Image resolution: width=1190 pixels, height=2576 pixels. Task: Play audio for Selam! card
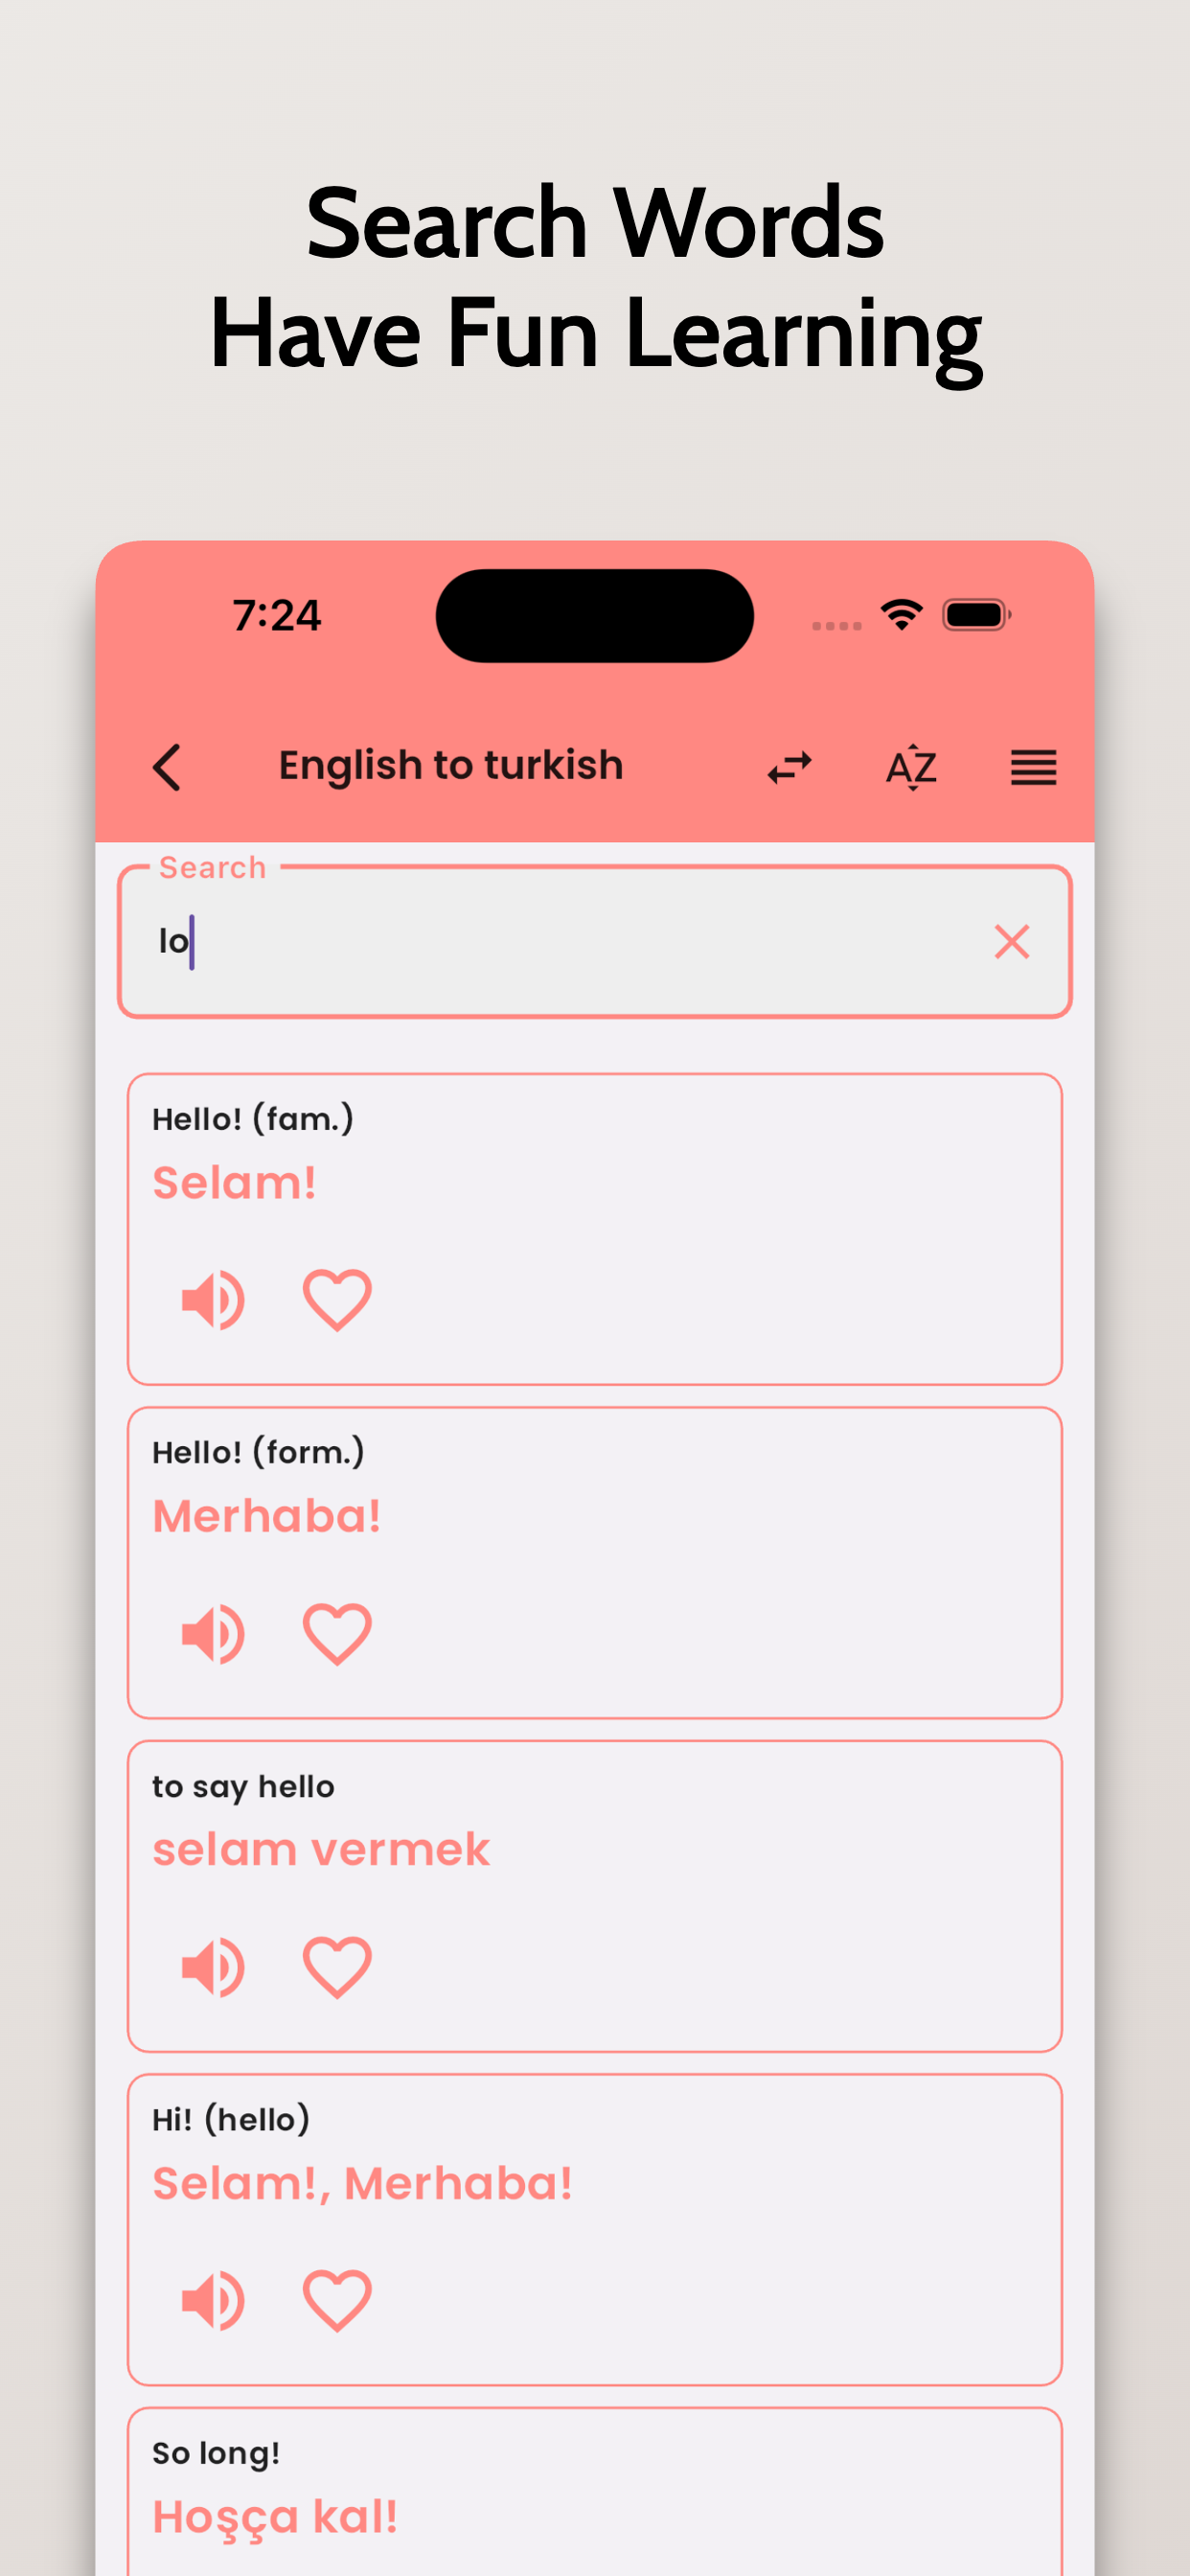[212, 1299]
